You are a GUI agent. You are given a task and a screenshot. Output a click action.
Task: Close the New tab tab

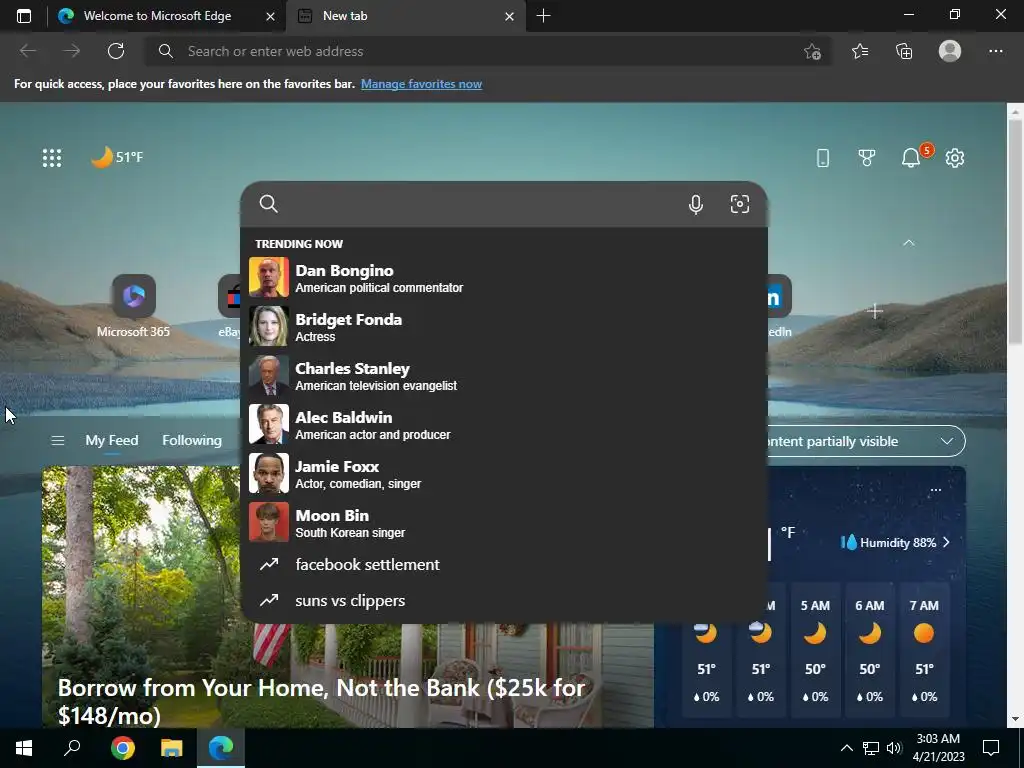(x=509, y=16)
